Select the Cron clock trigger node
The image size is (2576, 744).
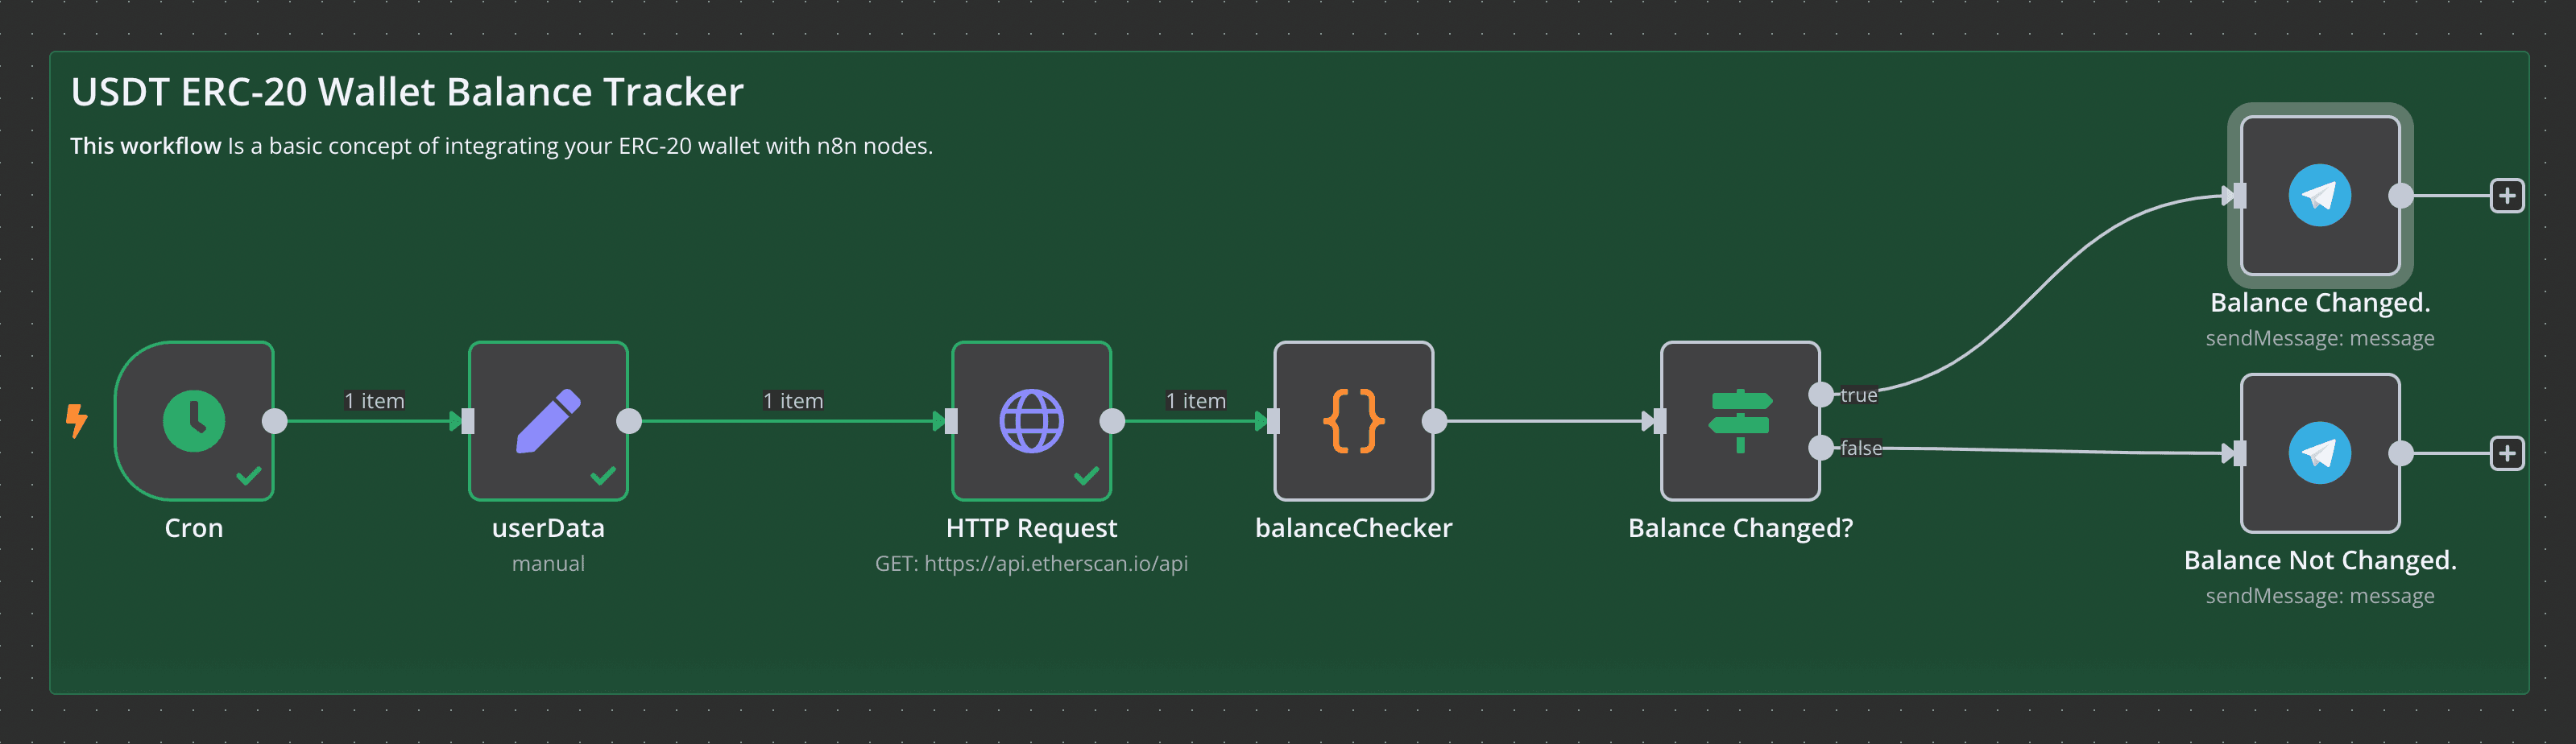click(x=194, y=421)
